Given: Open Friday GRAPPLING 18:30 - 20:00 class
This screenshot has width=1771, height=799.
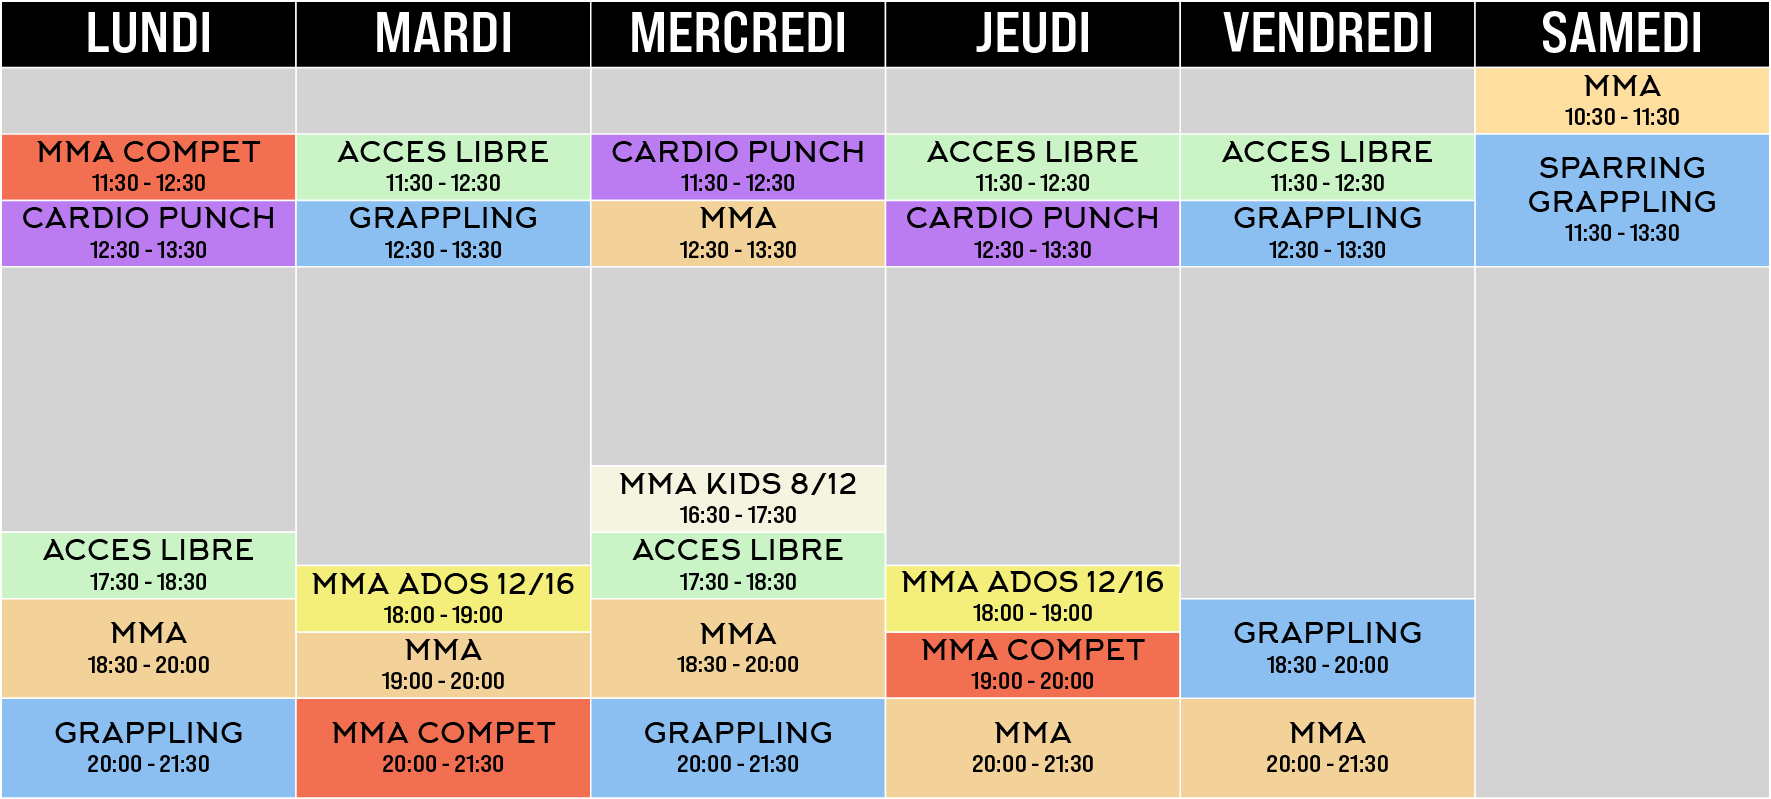Looking at the screenshot, I should tap(1327, 648).
